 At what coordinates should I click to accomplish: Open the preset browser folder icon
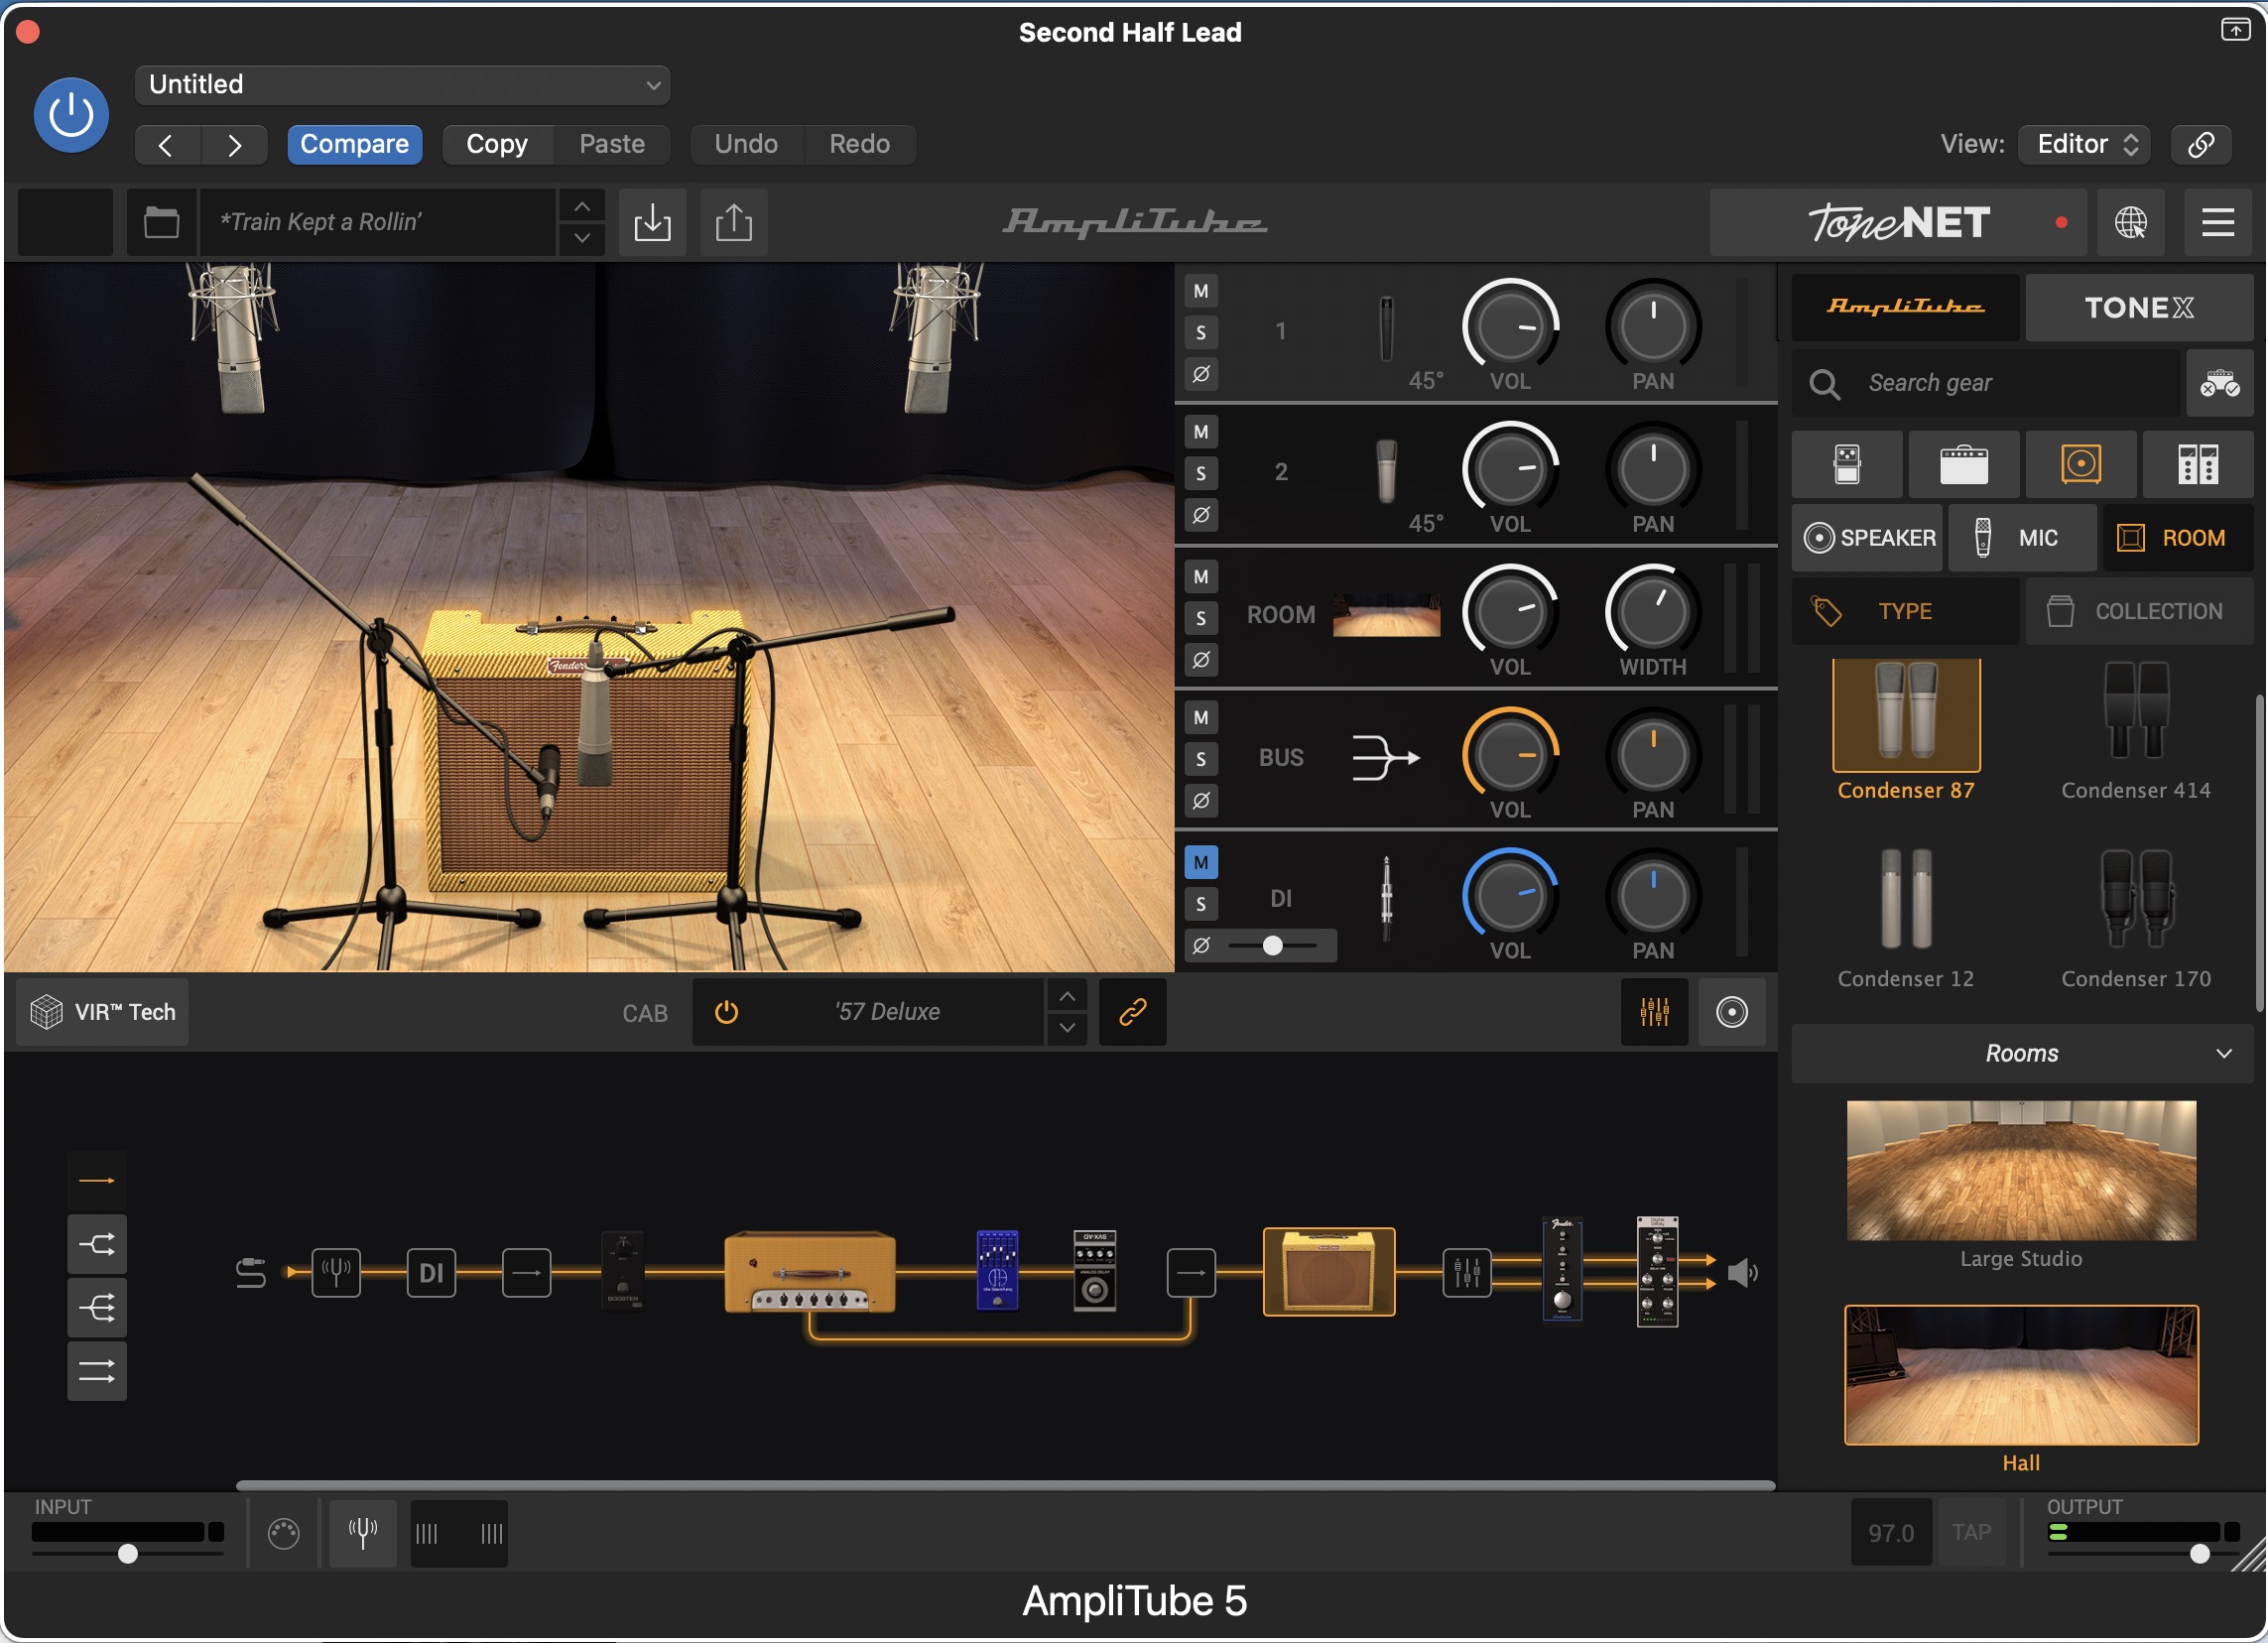(x=161, y=221)
